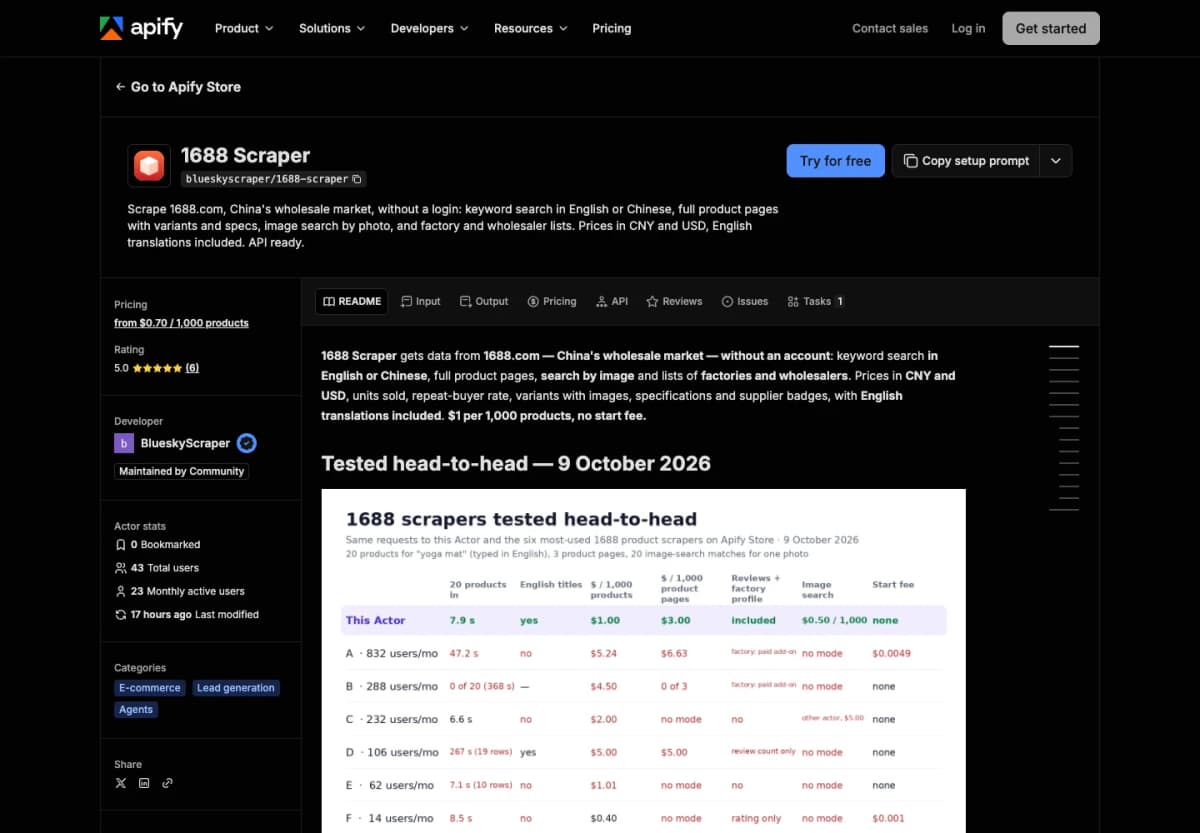Open Contact sales link
The height and width of the screenshot is (833, 1200).
click(x=890, y=28)
